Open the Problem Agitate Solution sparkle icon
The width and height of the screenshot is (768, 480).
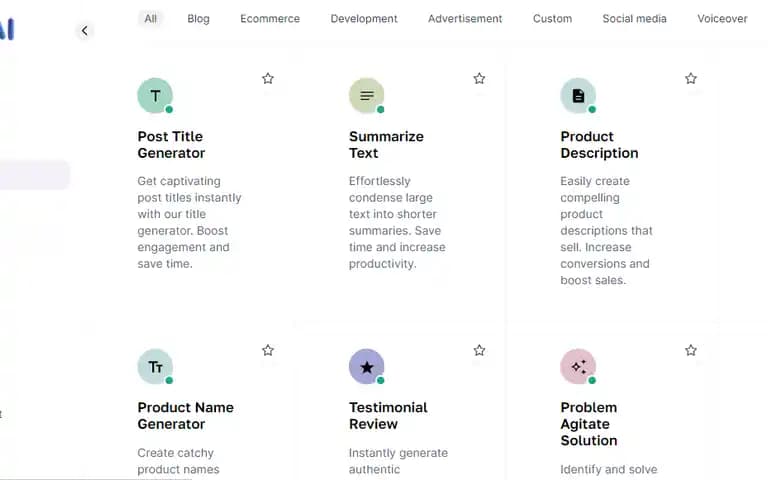pyautogui.click(x=578, y=367)
